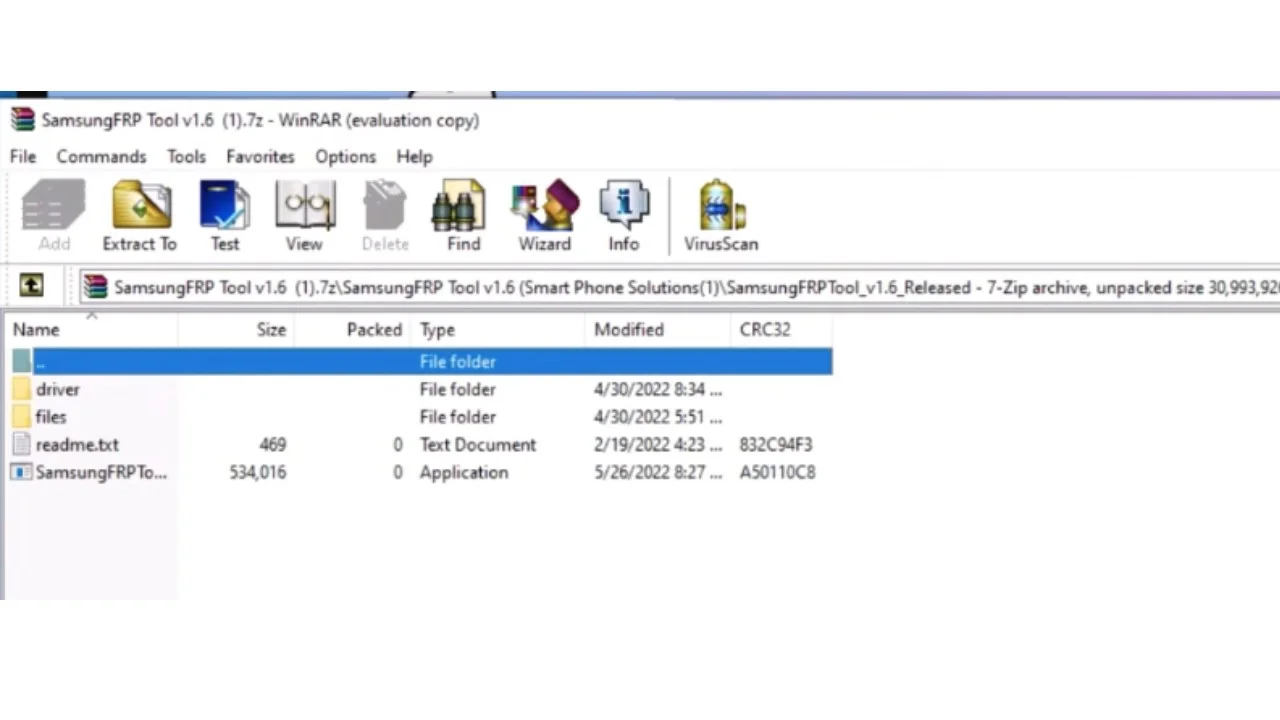This screenshot has height=720, width=1280.
Task: Sort by CRC32 column header
Action: pos(781,330)
